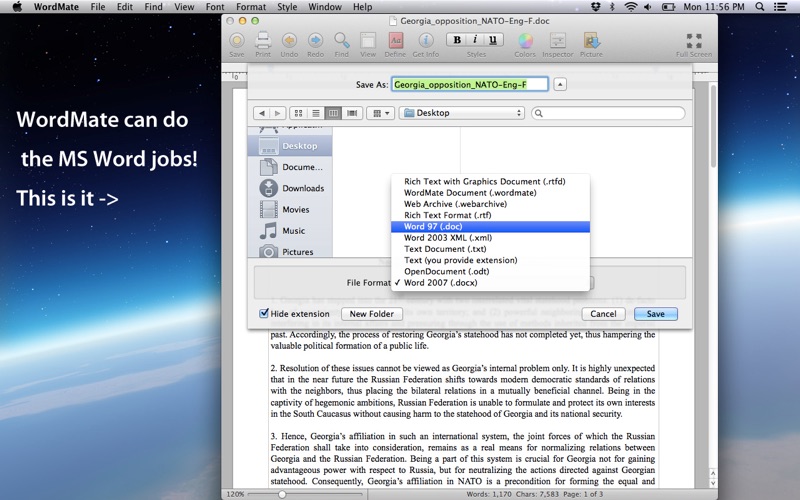Viewport: 800px width, 500px height.
Task: Click the New Folder button
Action: (x=371, y=314)
